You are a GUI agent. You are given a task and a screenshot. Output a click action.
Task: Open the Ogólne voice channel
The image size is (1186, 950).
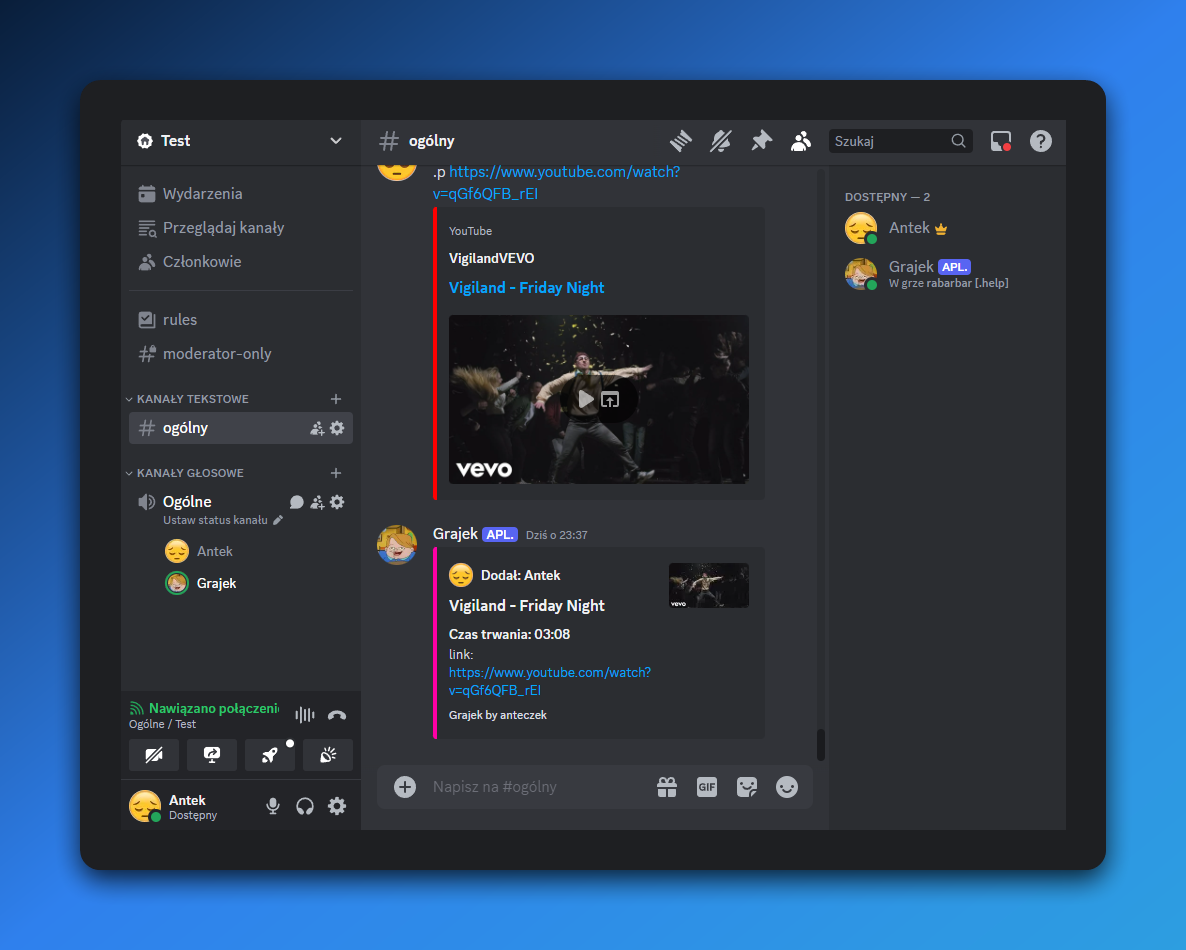(x=187, y=501)
